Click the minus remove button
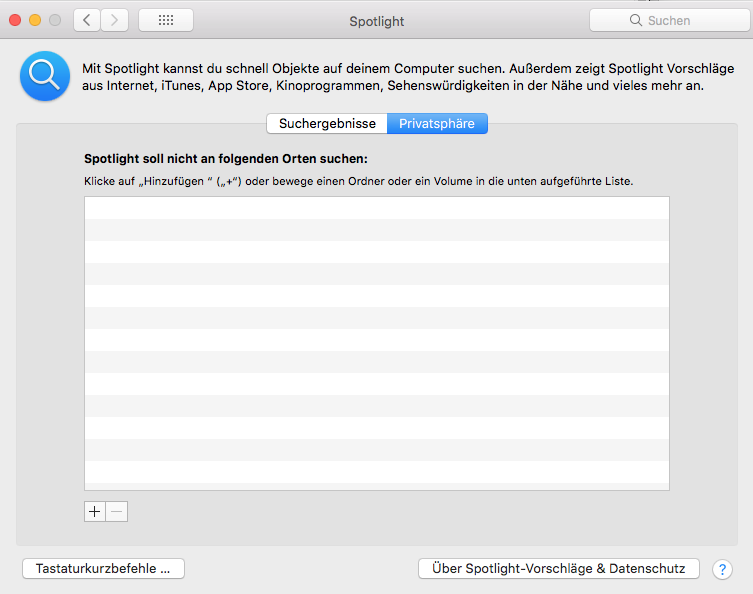Viewport: 753px width, 594px height. pos(117,511)
